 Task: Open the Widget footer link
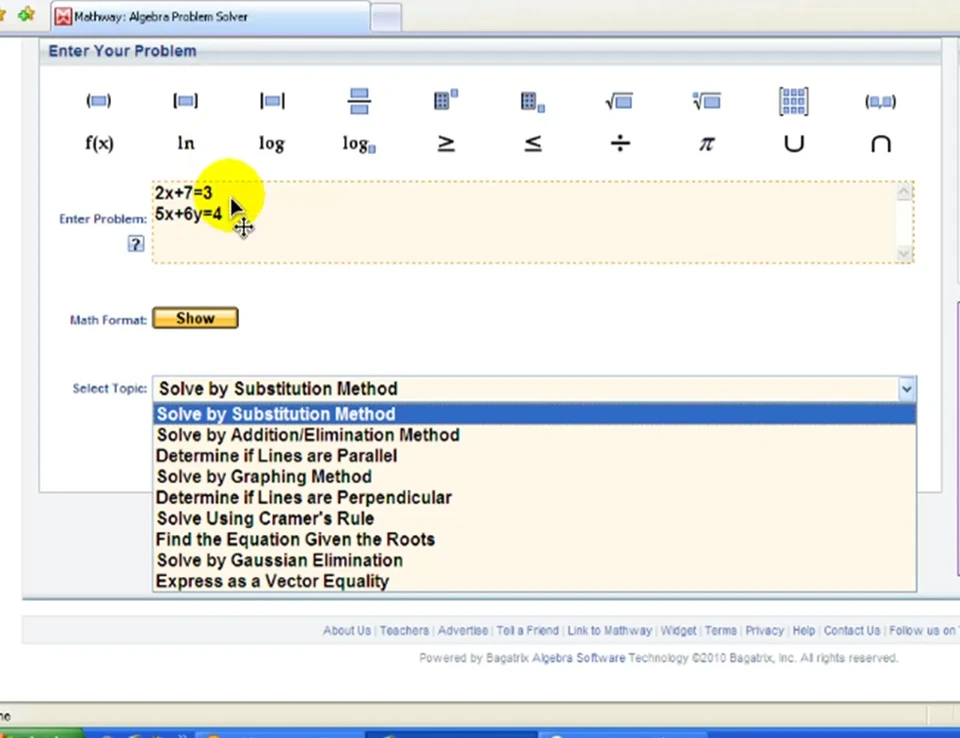tap(678, 630)
